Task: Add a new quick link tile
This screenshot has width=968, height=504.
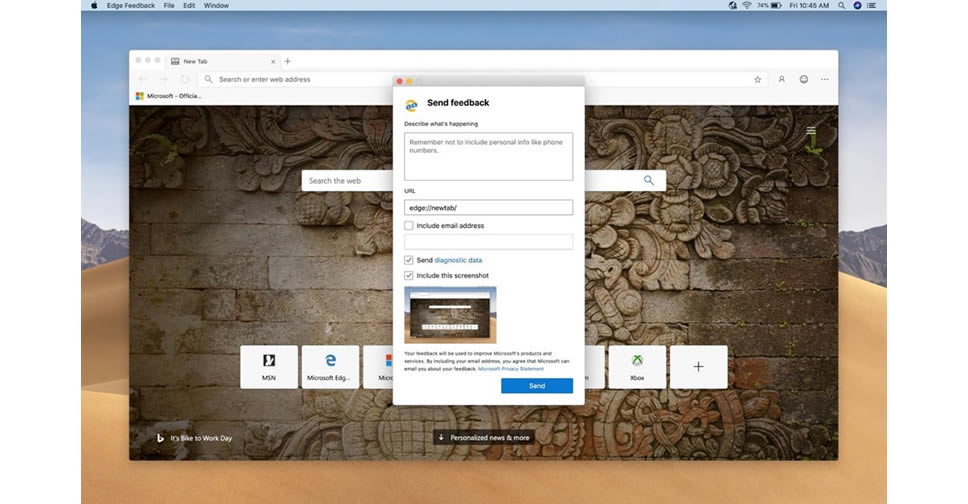Action: [698, 367]
